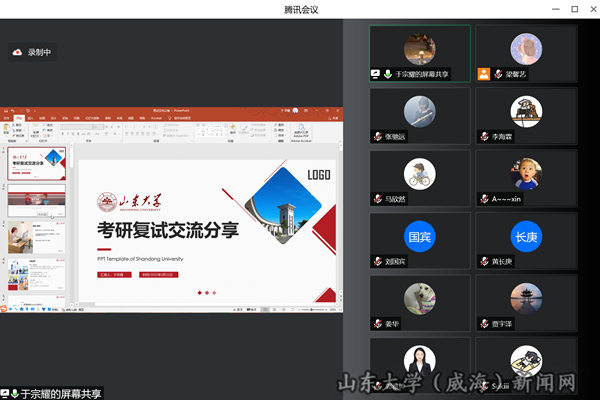Viewport: 600px width, 400px height.
Task: Click the LOGO placeholder on the slide
Action: click(x=319, y=175)
